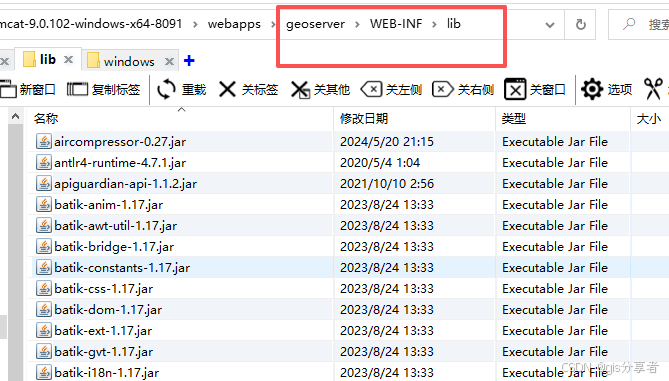Screen dimensions: 669x381
Task: Select batik-awt-util-1.17.jar file
Action: click(115, 226)
